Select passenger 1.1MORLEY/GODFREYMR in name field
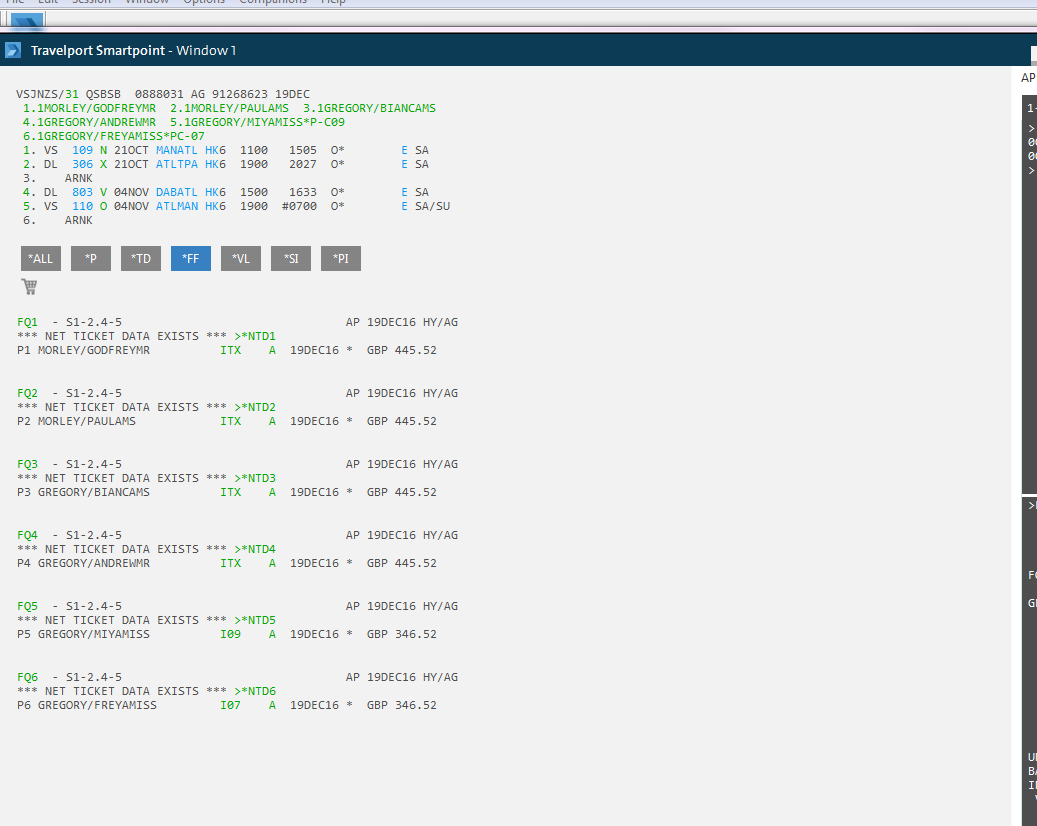Viewport: 1037px width, 826px height. [89, 108]
